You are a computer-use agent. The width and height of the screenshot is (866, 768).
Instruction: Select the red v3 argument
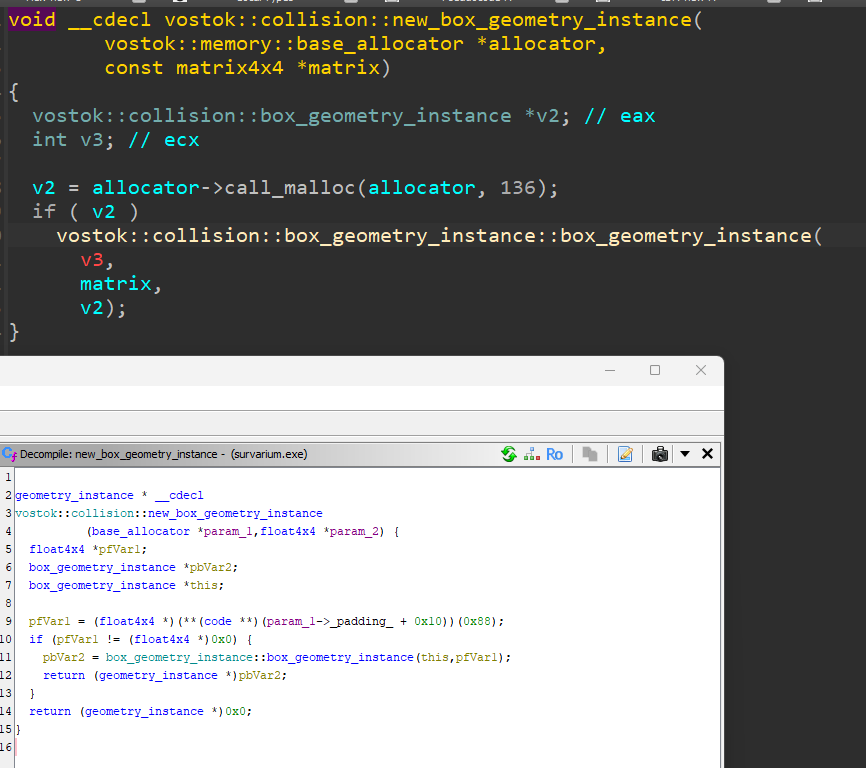tap(92, 260)
